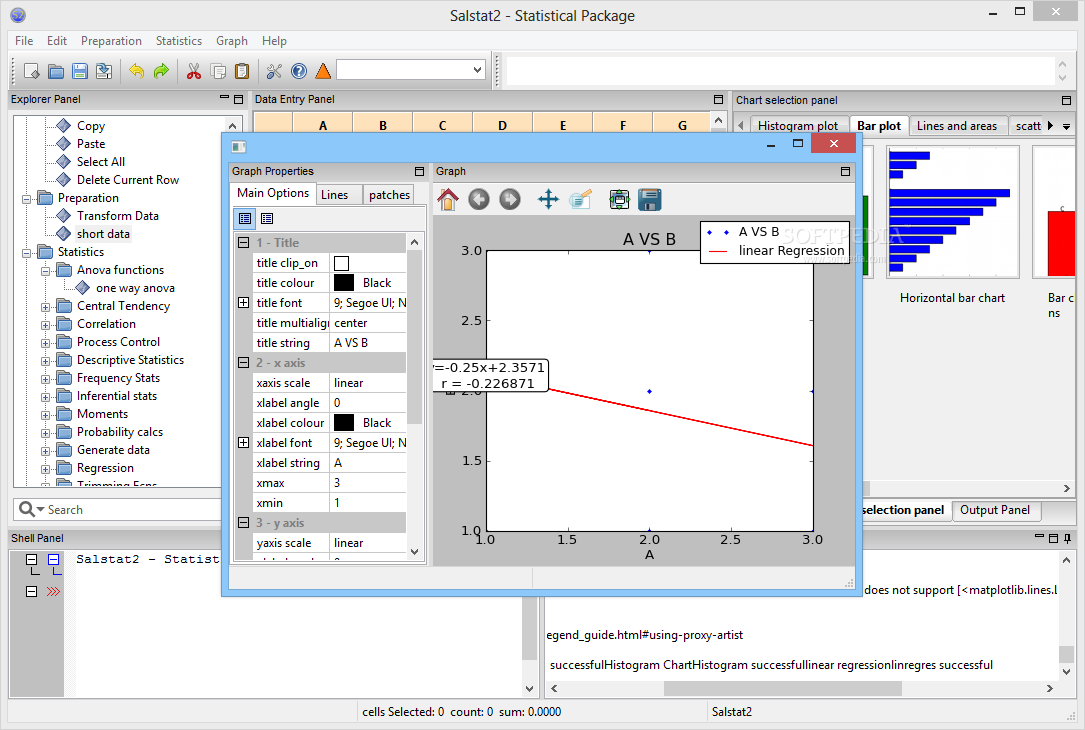Expand the xlabel font property

tap(244, 443)
